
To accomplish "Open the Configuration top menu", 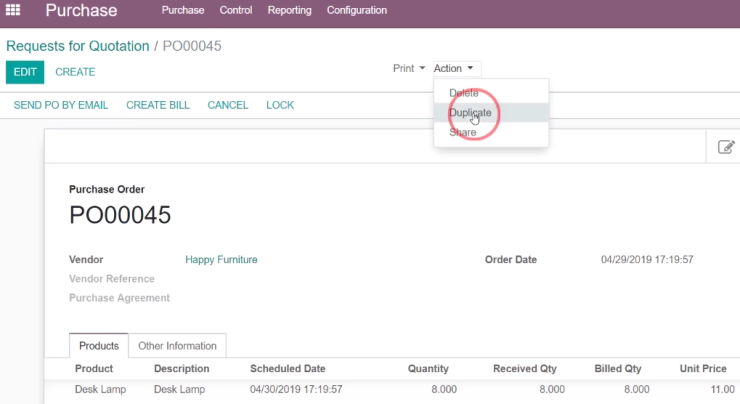I will [357, 10].
